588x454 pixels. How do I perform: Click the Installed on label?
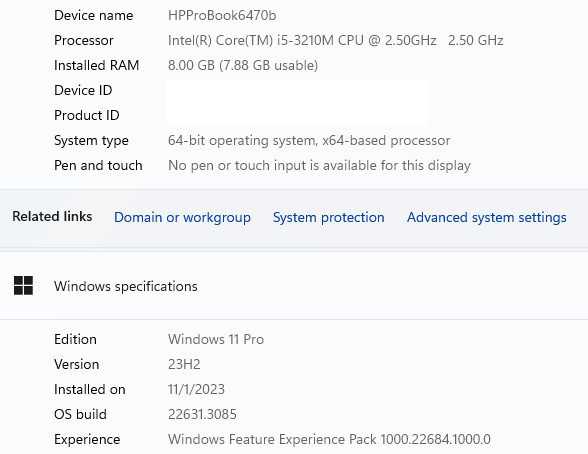[90, 390]
